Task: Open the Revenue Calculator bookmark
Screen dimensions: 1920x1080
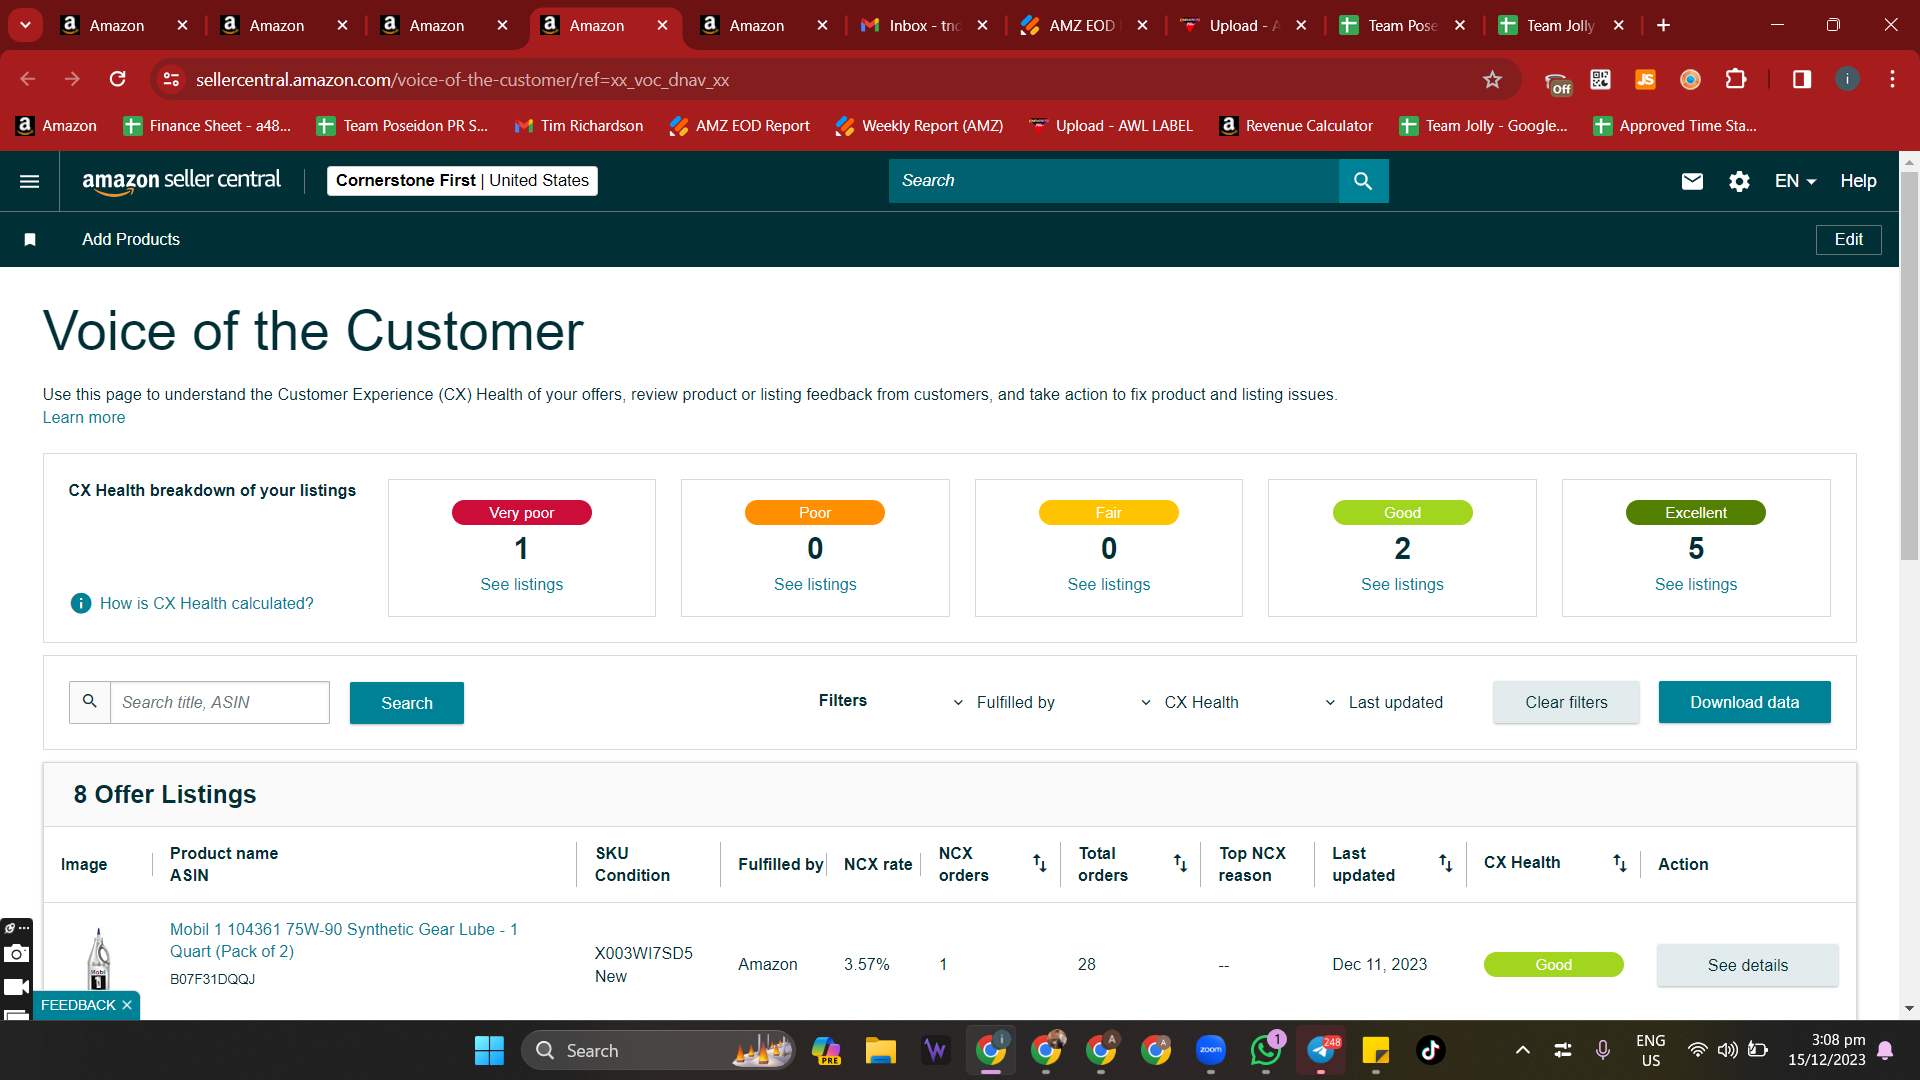Action: (1296, 125)
